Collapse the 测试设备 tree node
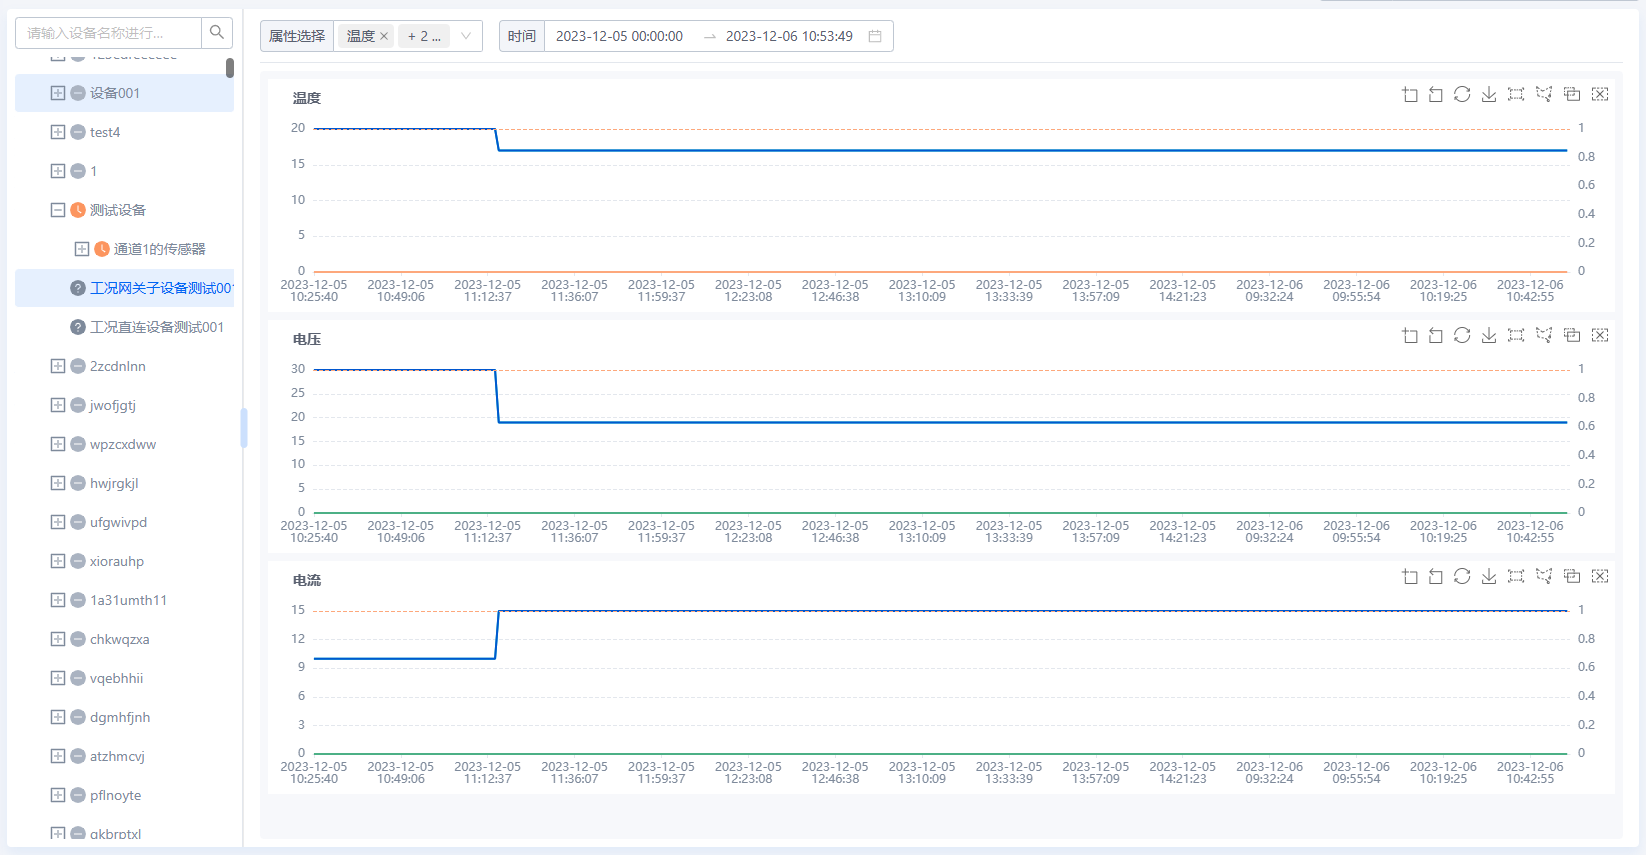The height and width of the screenshot is (855, 1646). pyautogui.click(x=58, y=210)
